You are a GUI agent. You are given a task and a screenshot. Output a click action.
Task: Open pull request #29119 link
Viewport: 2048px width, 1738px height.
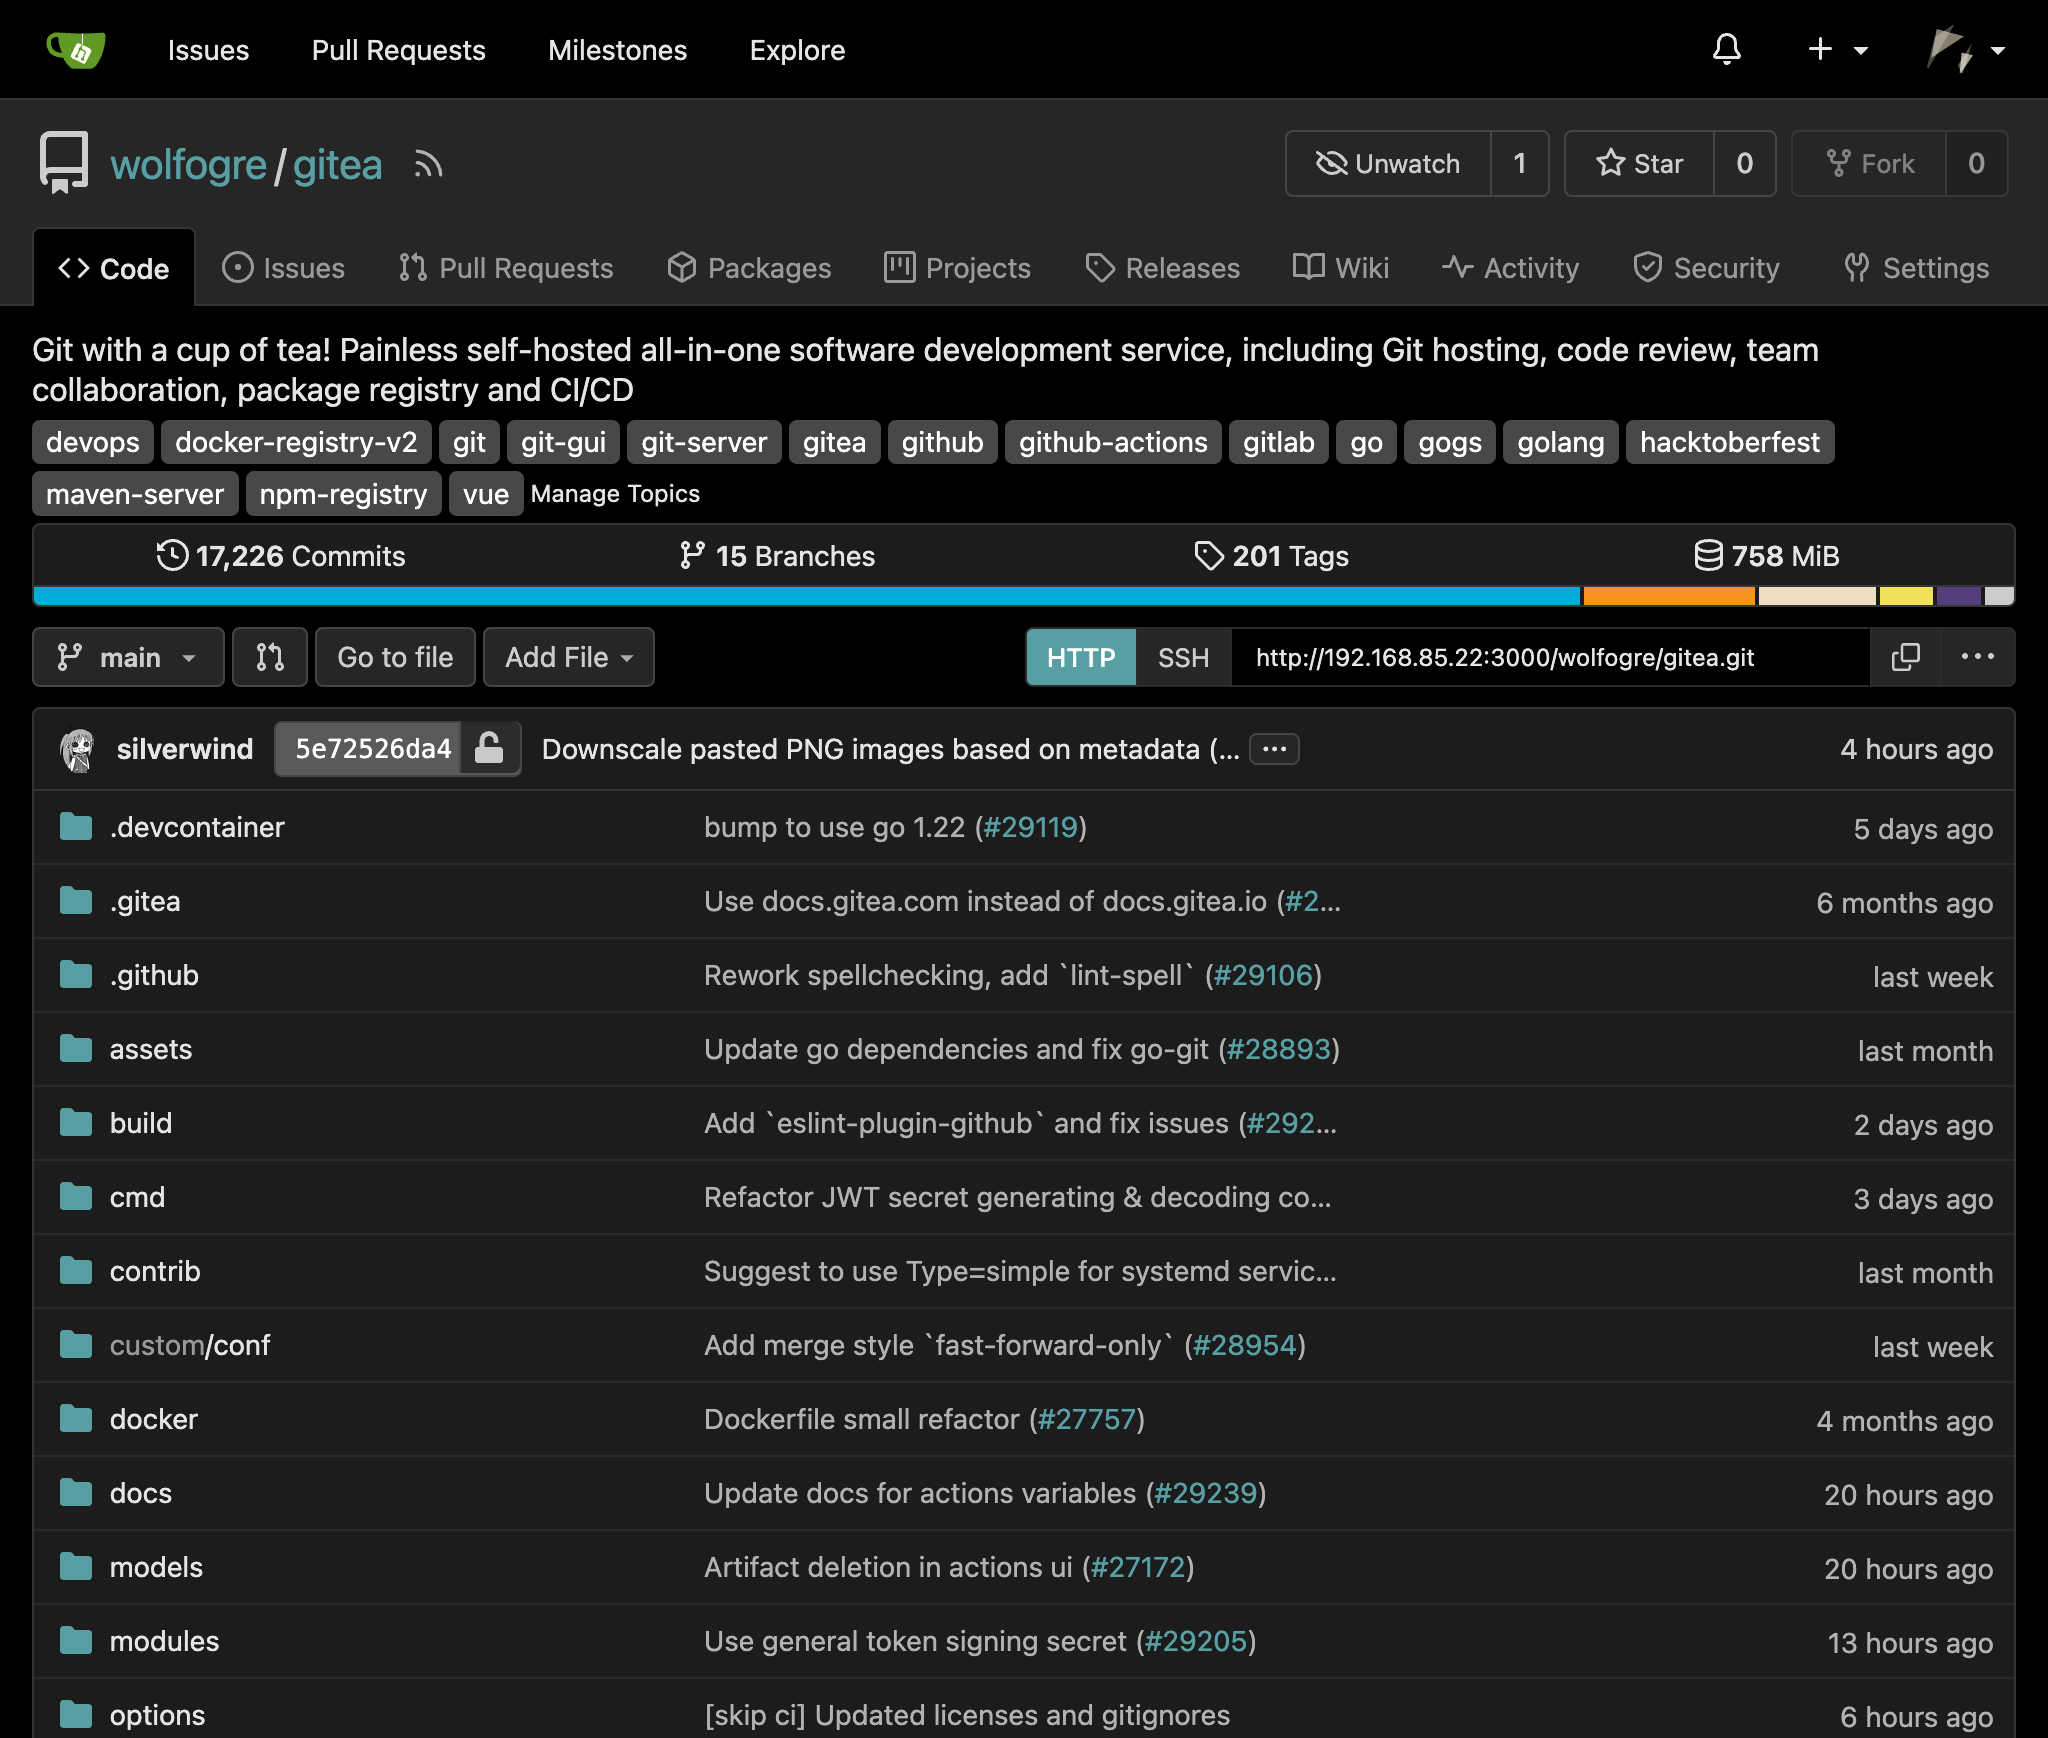[1031, 827]
